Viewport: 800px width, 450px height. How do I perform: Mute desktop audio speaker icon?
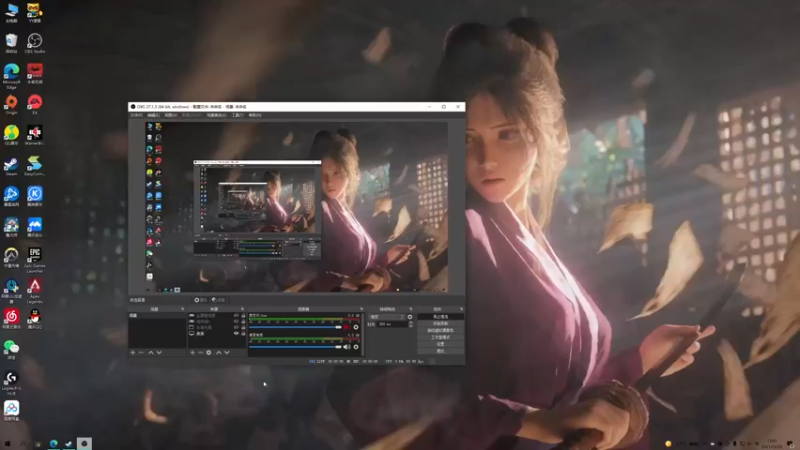pos(347,347)
